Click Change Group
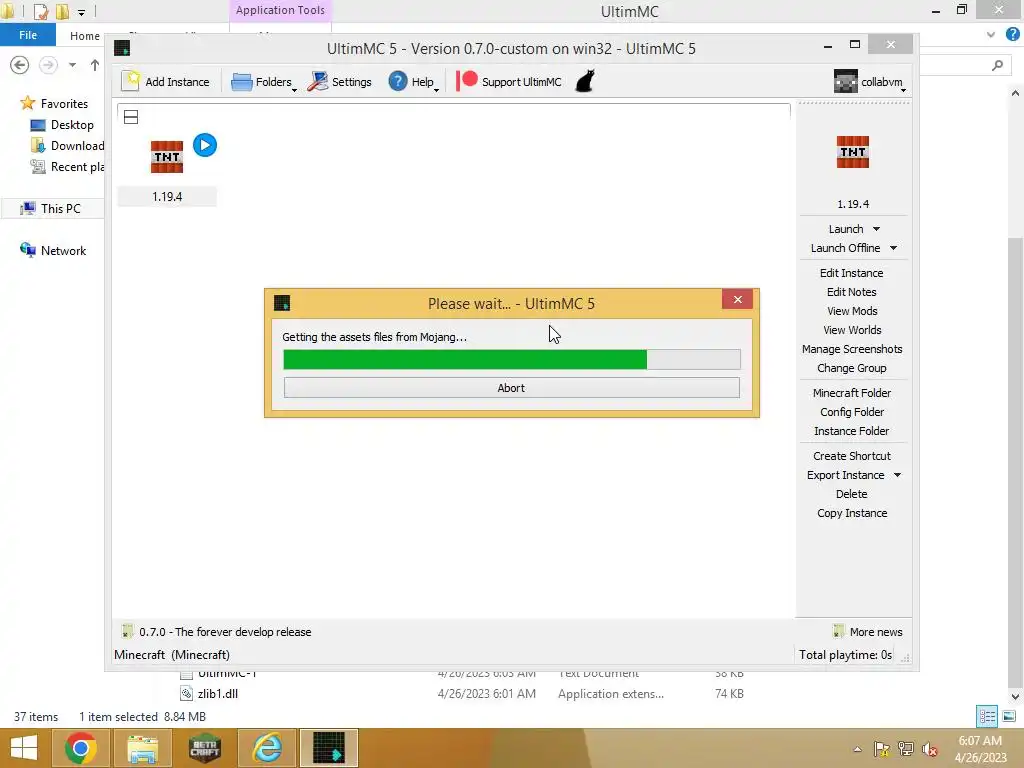1024x768 pixels. point(852,368)
